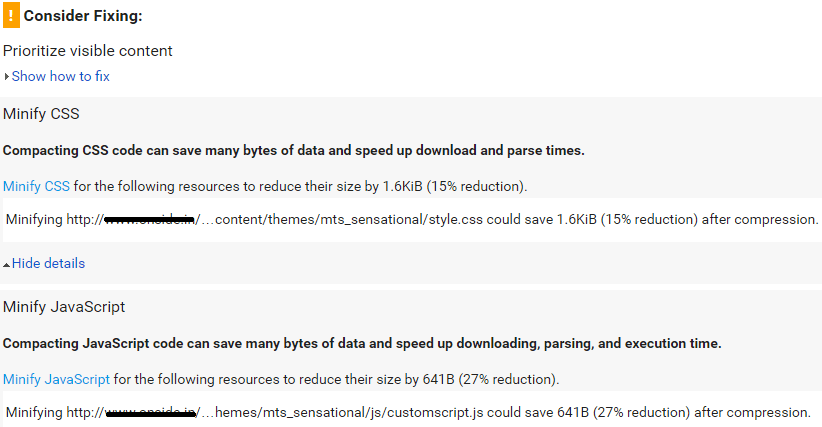Click the orange exclamation warning icon
The width and height of the screenshot is (822, 427).
(x=11, y=15)
